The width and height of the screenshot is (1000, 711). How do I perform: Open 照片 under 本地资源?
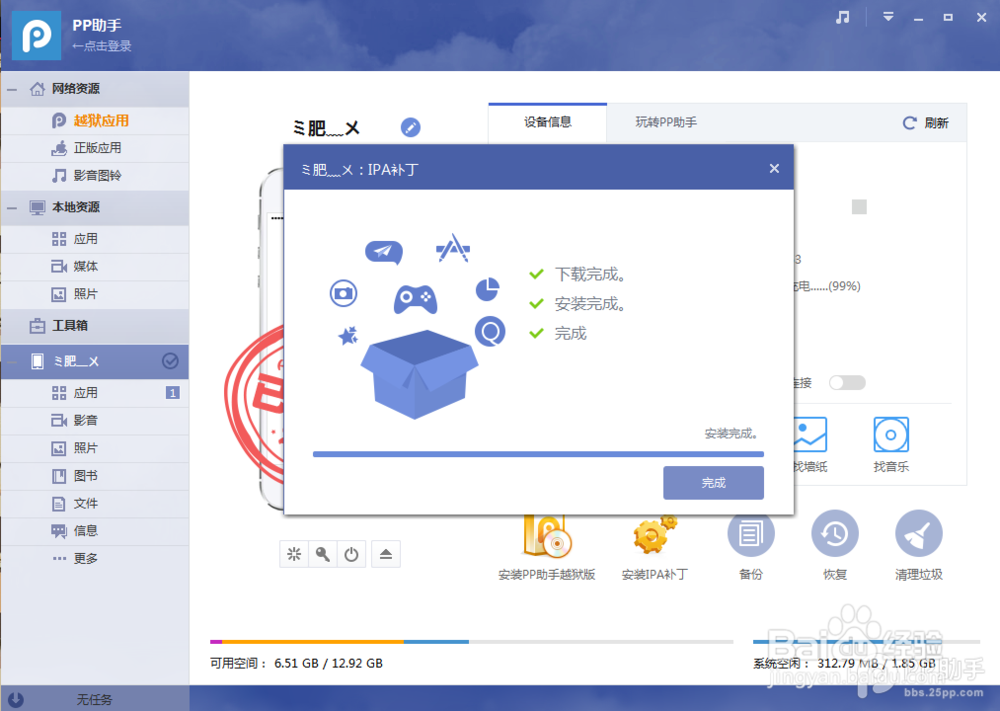click(94, 294)
